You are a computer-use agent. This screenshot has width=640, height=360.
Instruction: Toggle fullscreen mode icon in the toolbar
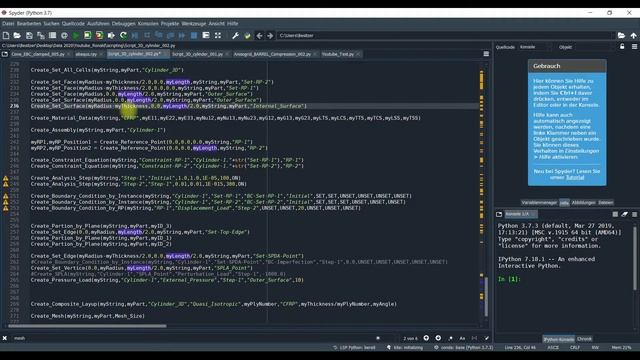218,36
